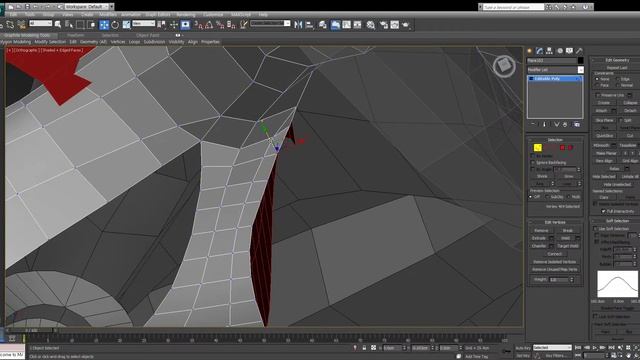
Task: Open the Customize menu
Action: point(213,15)
